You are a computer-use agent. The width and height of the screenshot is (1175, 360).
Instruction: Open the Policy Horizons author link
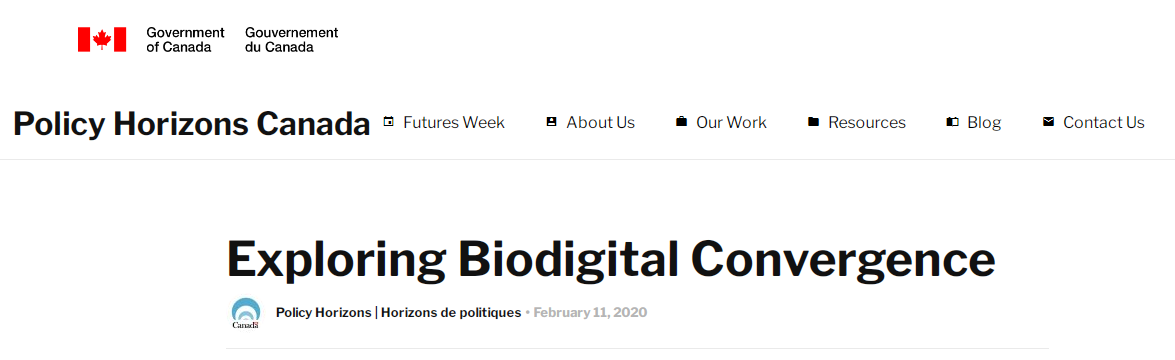point(398,313)
